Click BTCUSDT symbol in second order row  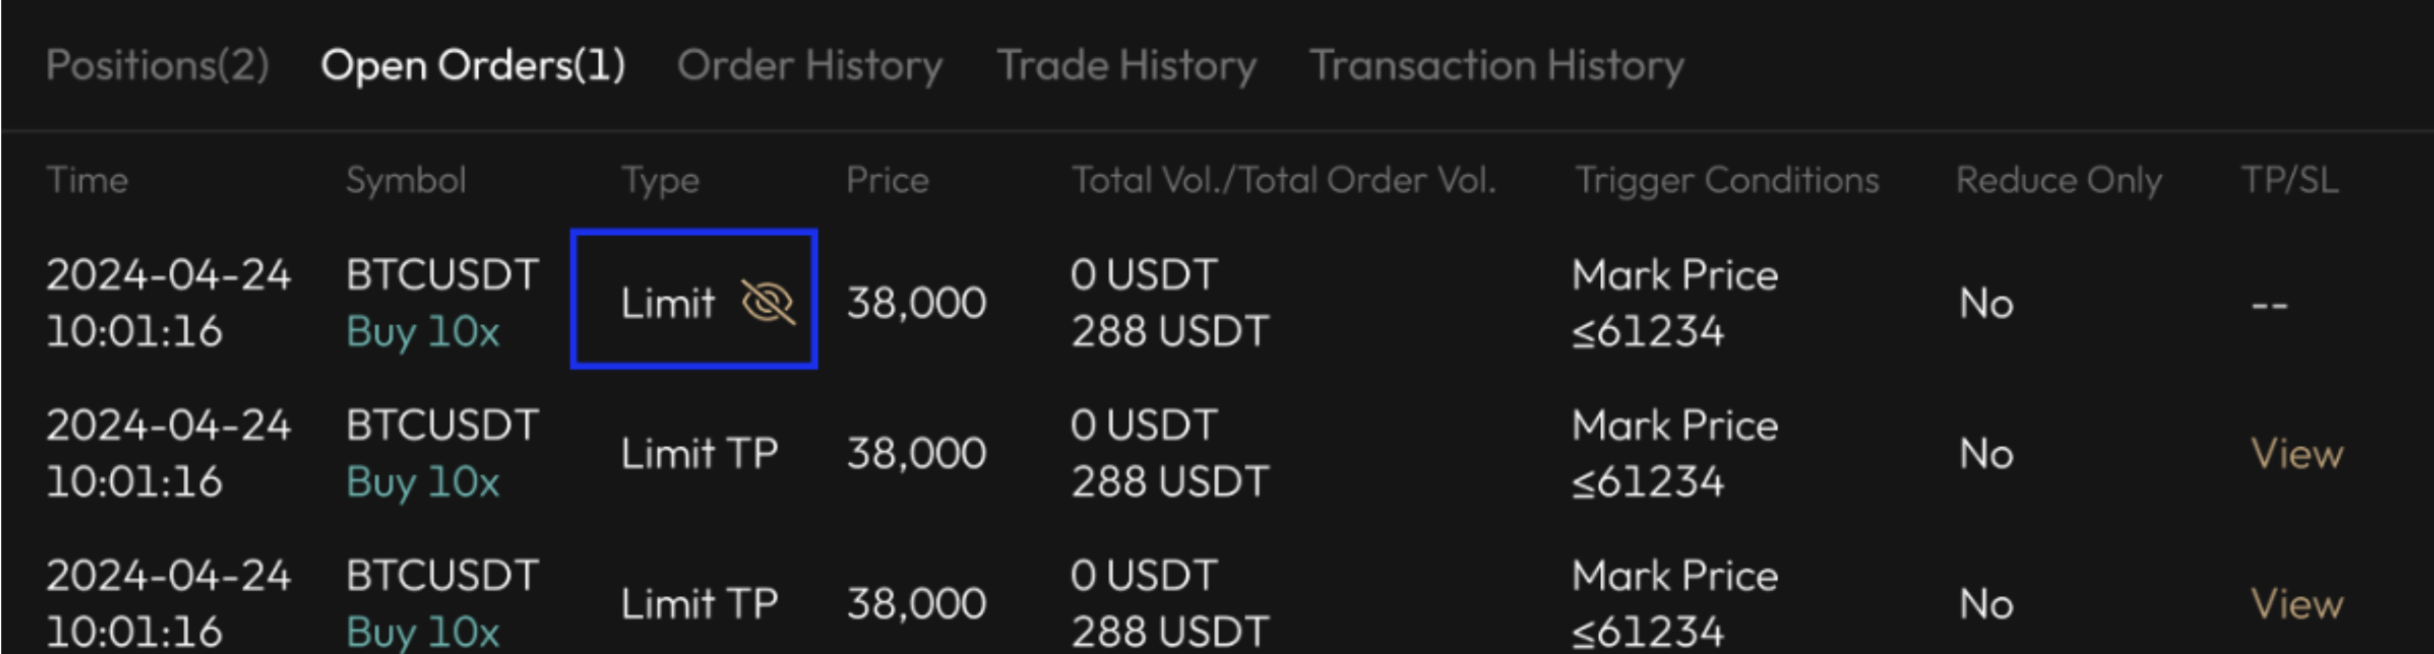pyautogui.click(x=442, y=426)
